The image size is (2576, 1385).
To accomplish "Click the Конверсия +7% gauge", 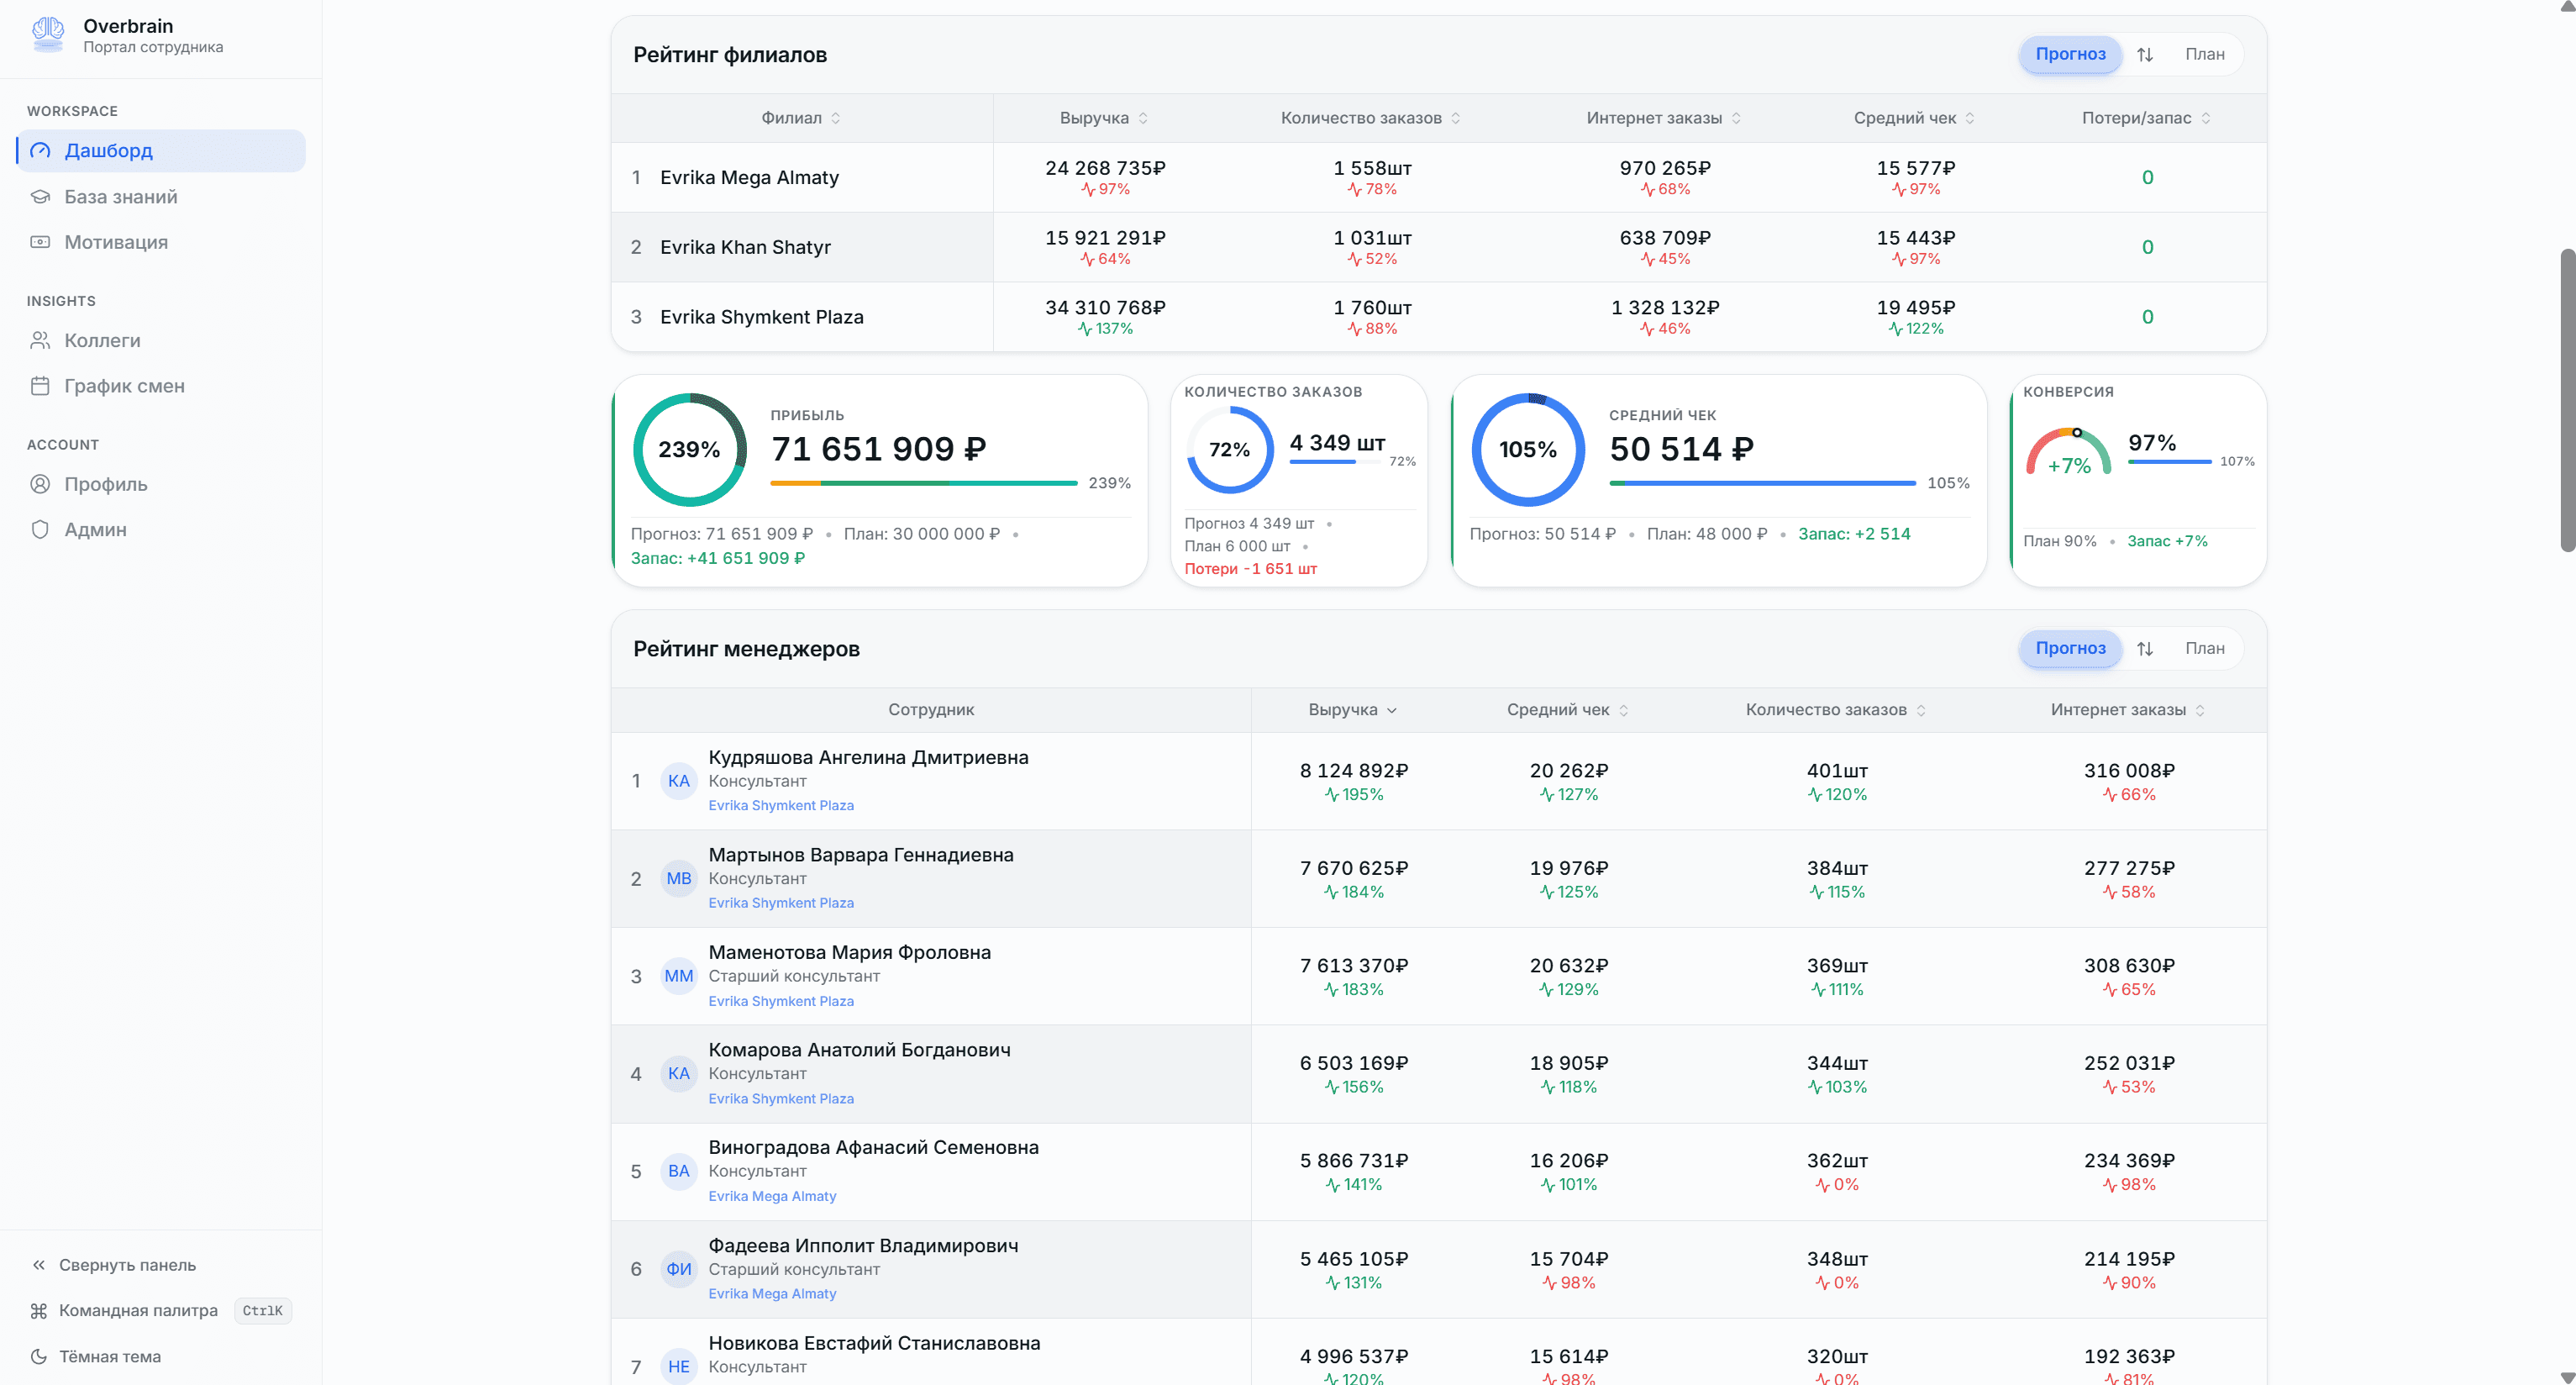I will click(2068, 453).
